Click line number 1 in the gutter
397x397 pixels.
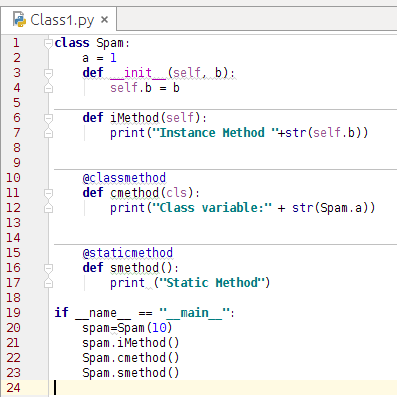(16, 43)
